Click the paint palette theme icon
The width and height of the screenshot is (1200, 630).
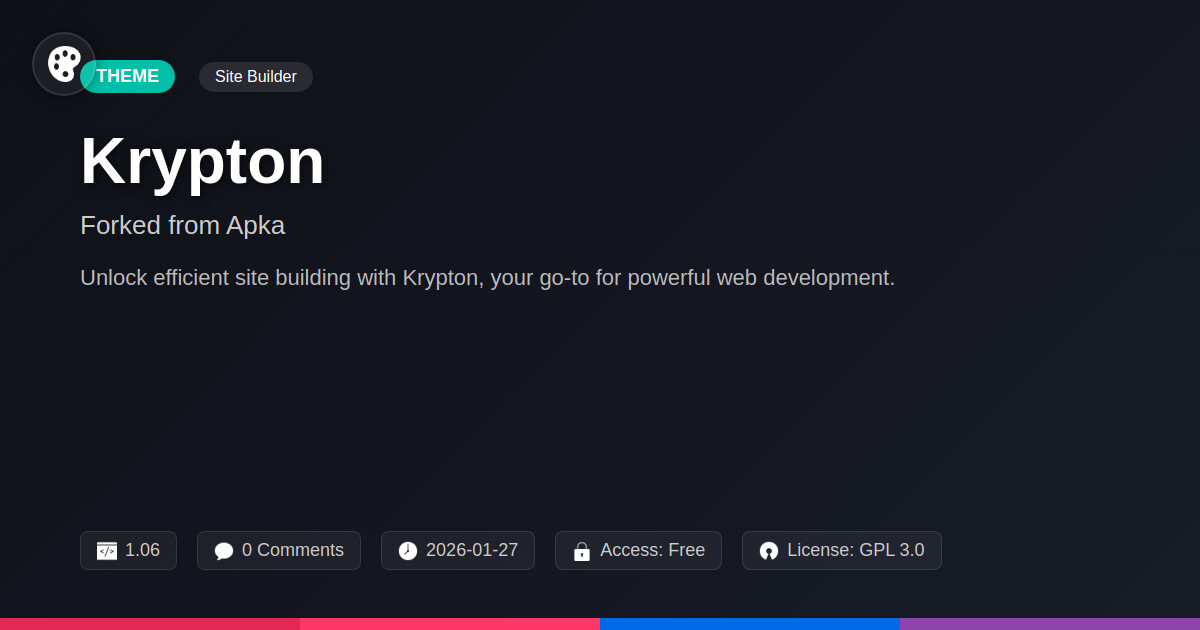[x=64, y=64]
